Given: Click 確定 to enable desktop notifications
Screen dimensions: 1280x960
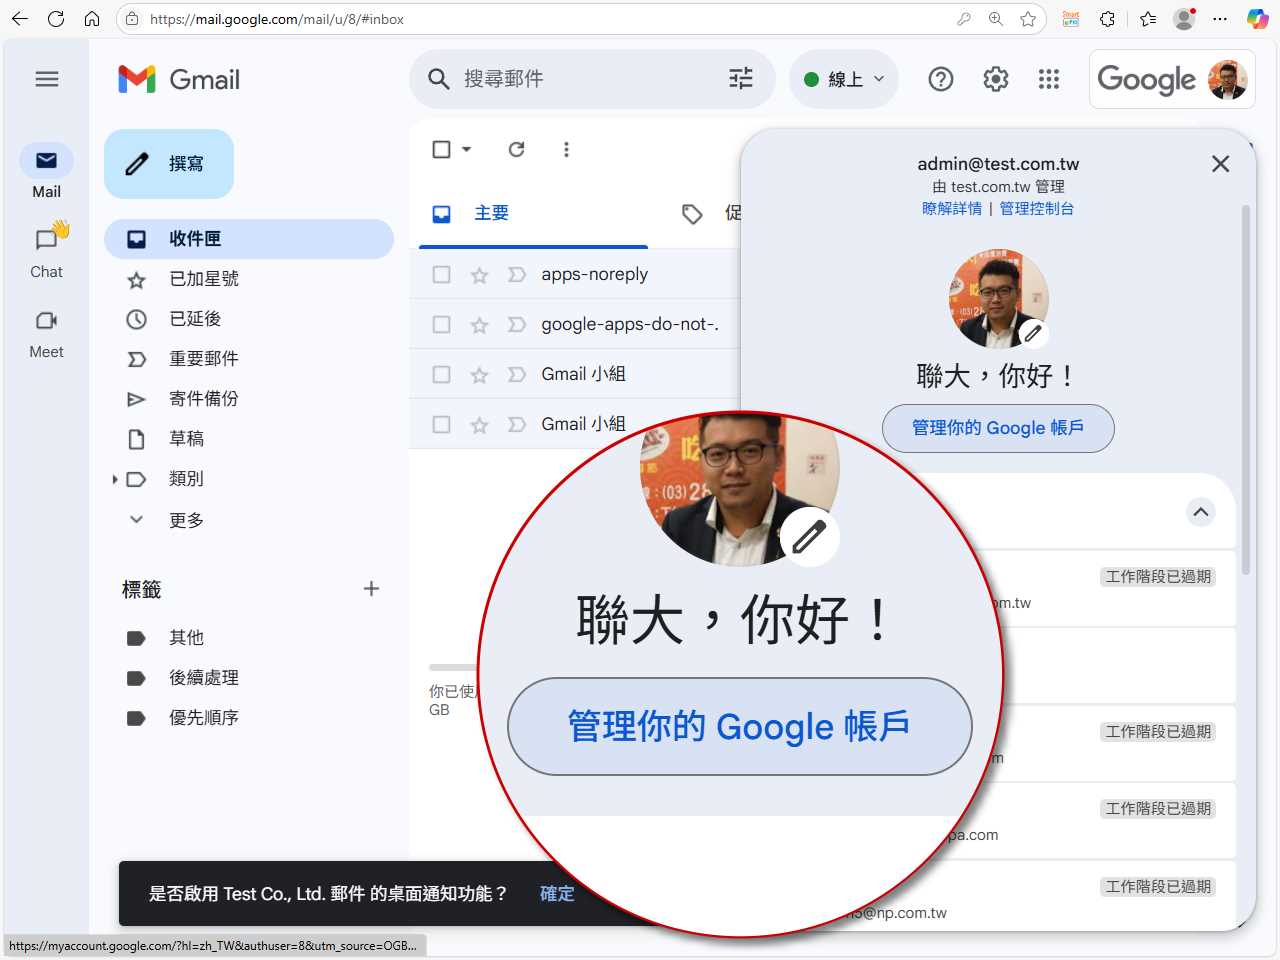Looking at the screenshot, I should (557, 893).
